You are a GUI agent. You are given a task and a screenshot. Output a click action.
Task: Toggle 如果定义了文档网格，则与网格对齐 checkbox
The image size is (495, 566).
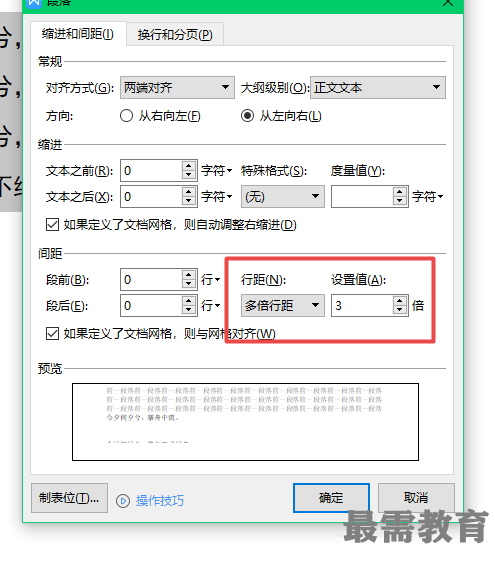52,333
